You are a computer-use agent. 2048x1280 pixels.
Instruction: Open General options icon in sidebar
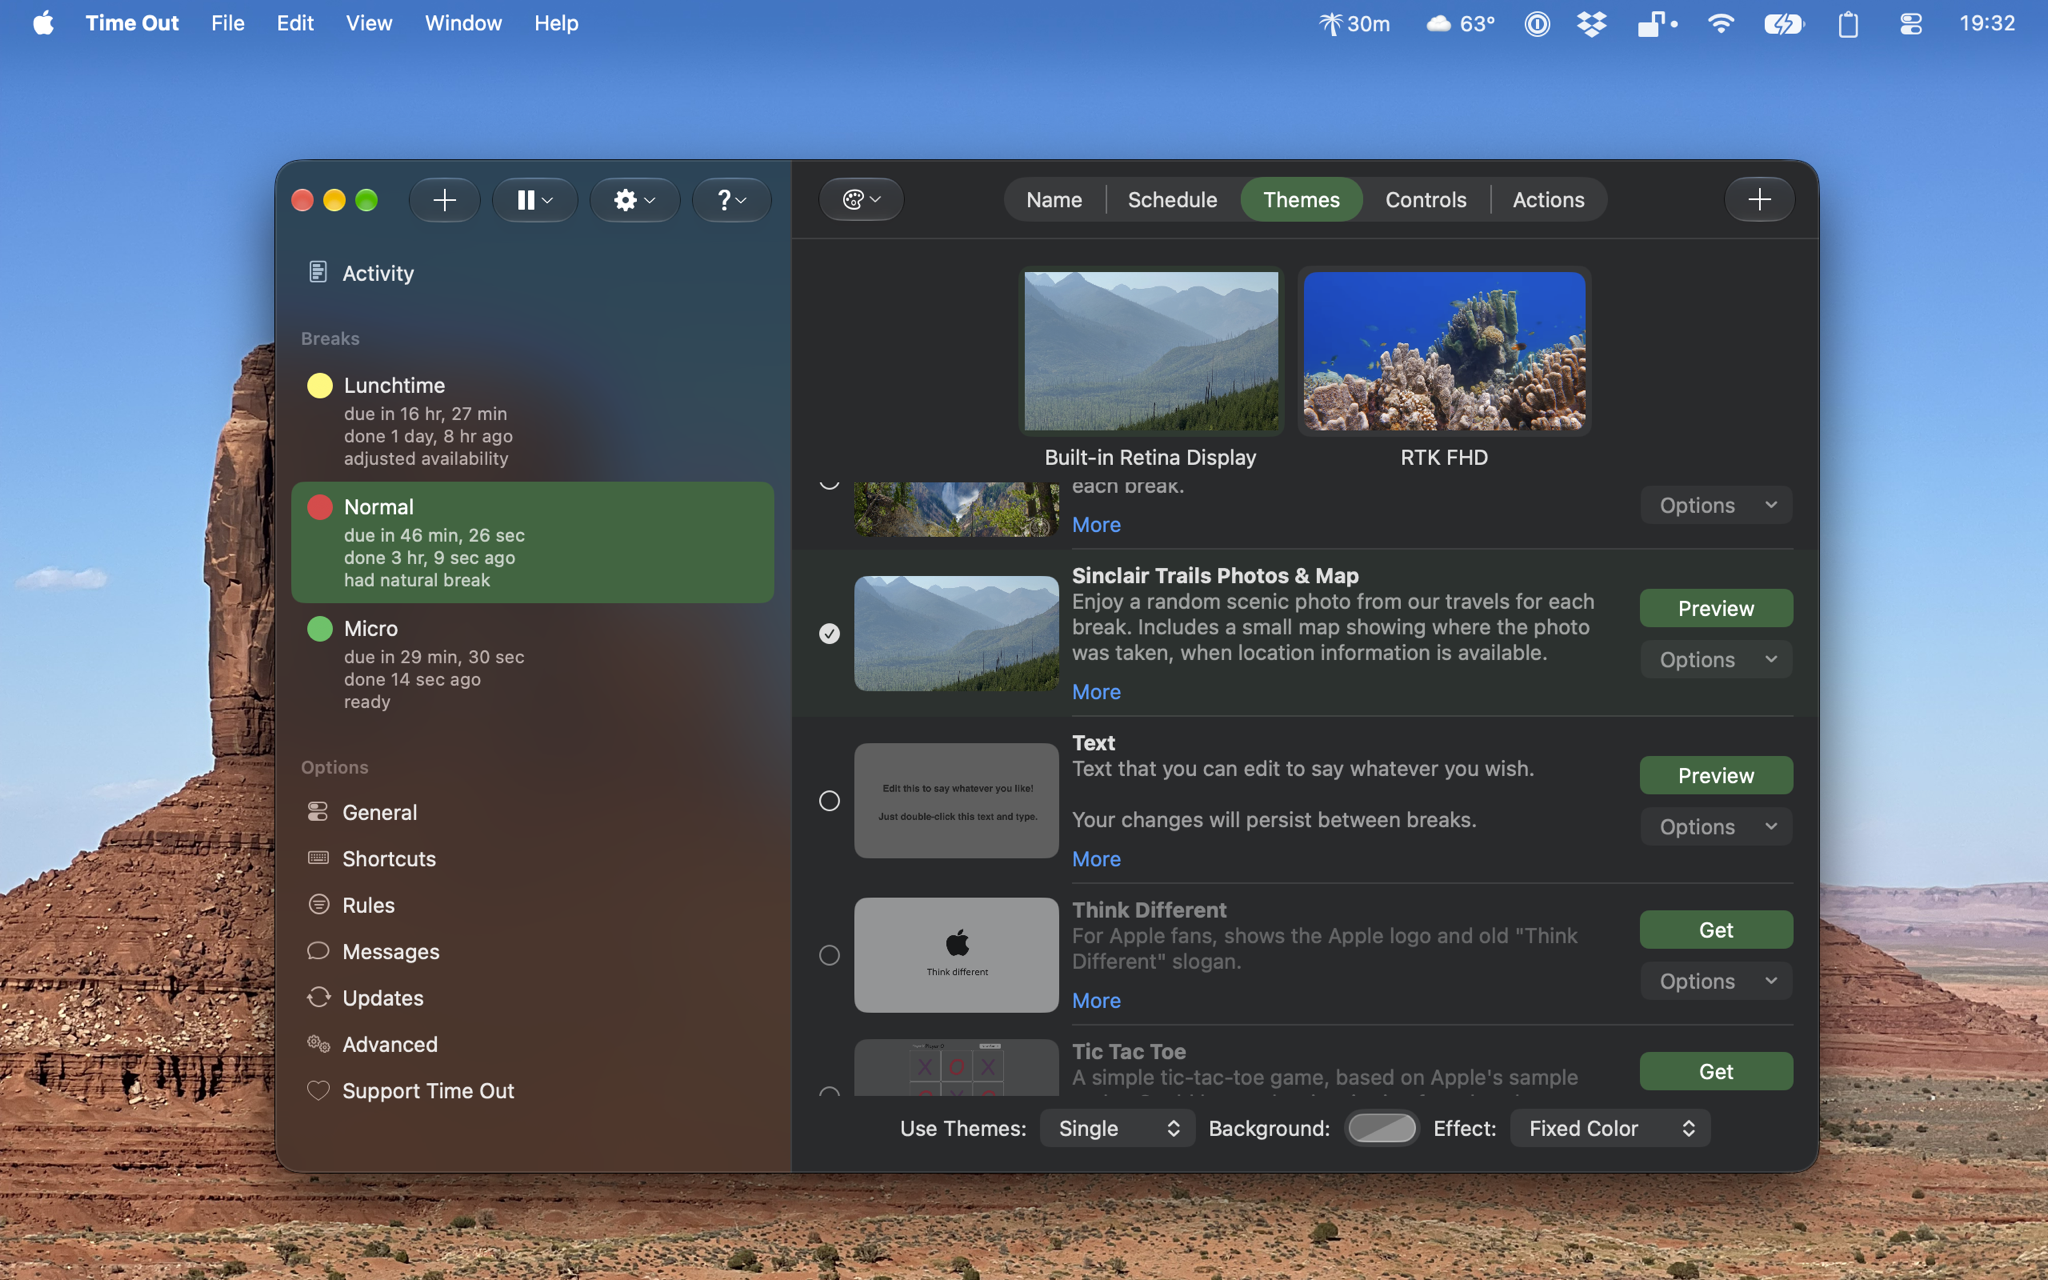click(x=318, y=812)
